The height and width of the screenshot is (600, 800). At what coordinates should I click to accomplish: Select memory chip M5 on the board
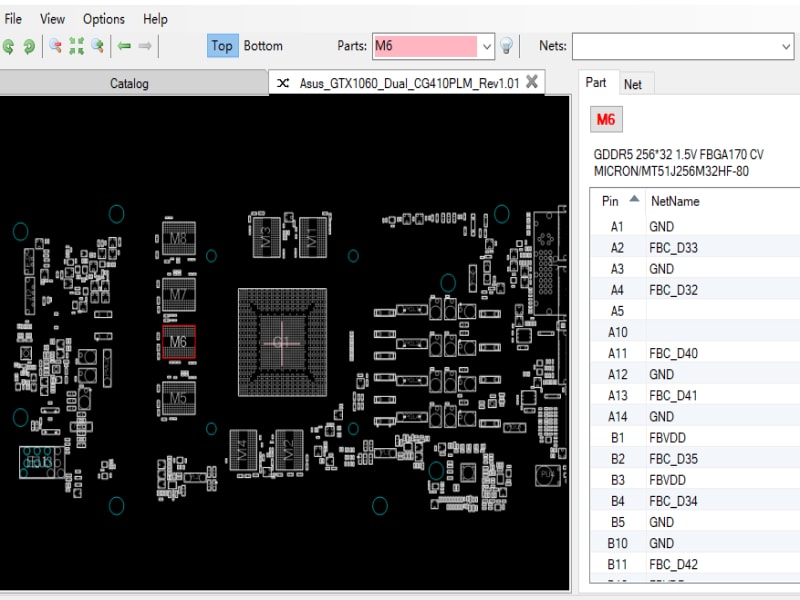[178, 398]
